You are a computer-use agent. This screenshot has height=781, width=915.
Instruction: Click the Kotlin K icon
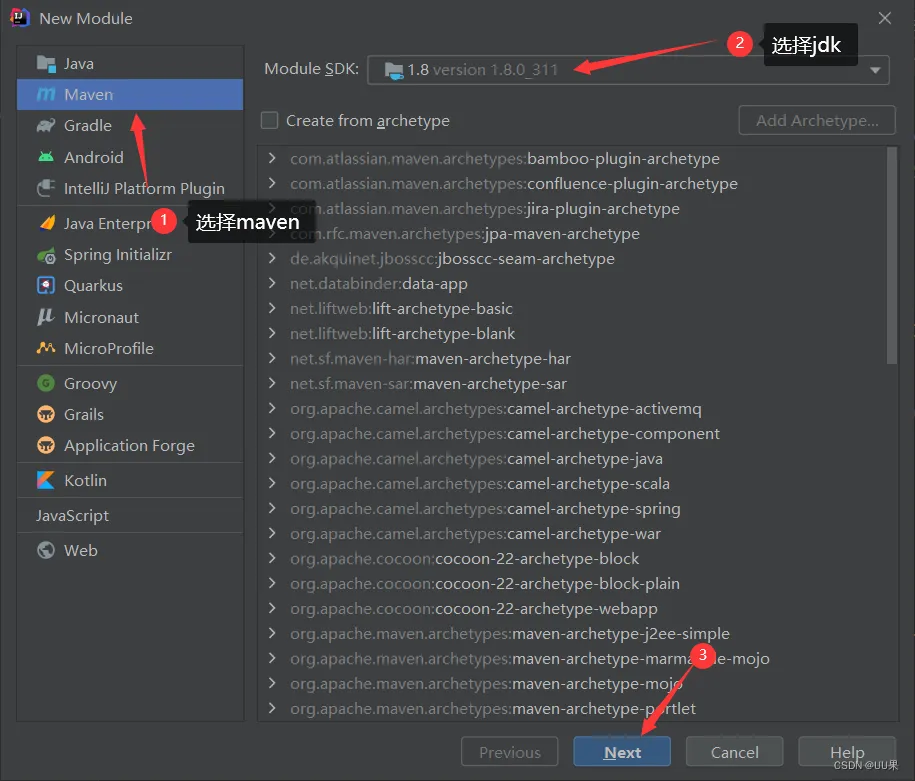coord(46,480)
